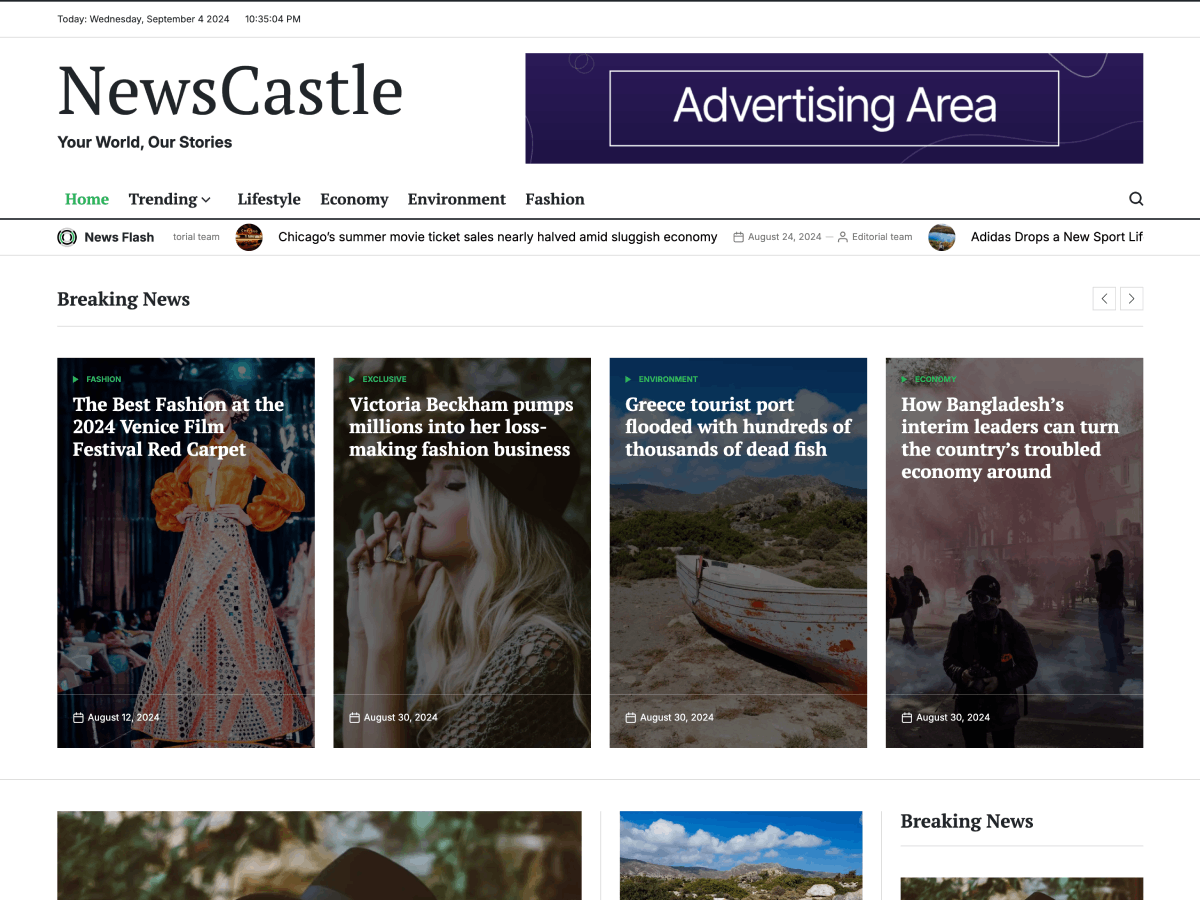The image size is (1200, 900).
Task: Click the News Flash ticker icon
Action: coord(67,237)
